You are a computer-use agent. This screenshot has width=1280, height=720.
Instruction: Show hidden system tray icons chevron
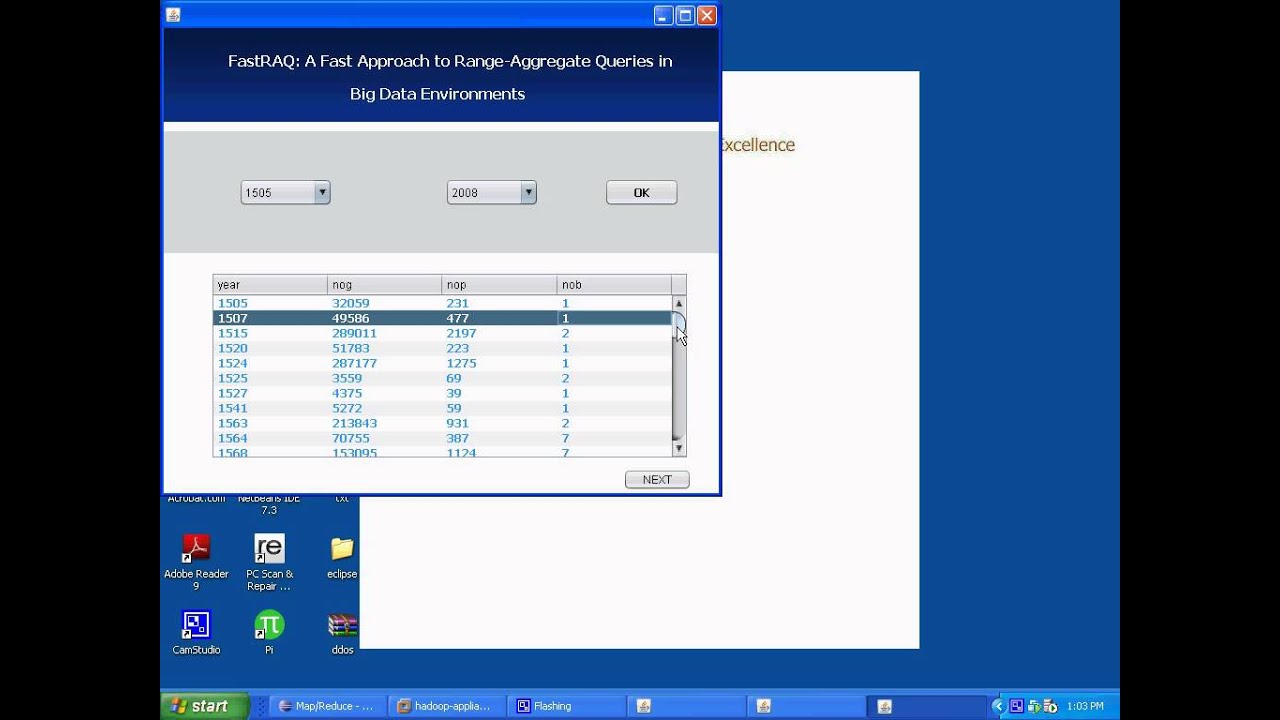(x=997, y=706)
